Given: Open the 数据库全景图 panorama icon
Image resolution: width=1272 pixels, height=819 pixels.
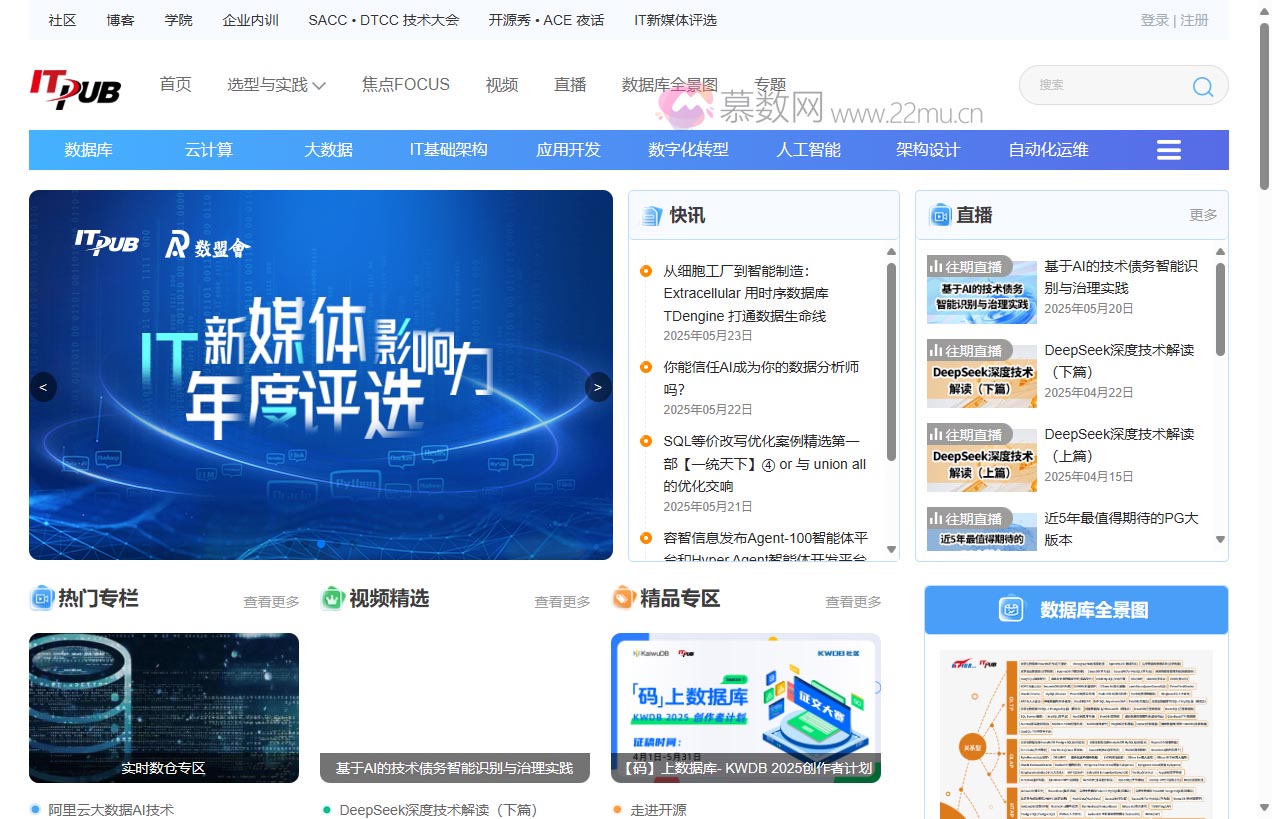Looking at the screenshot, I should point(1012,609).
